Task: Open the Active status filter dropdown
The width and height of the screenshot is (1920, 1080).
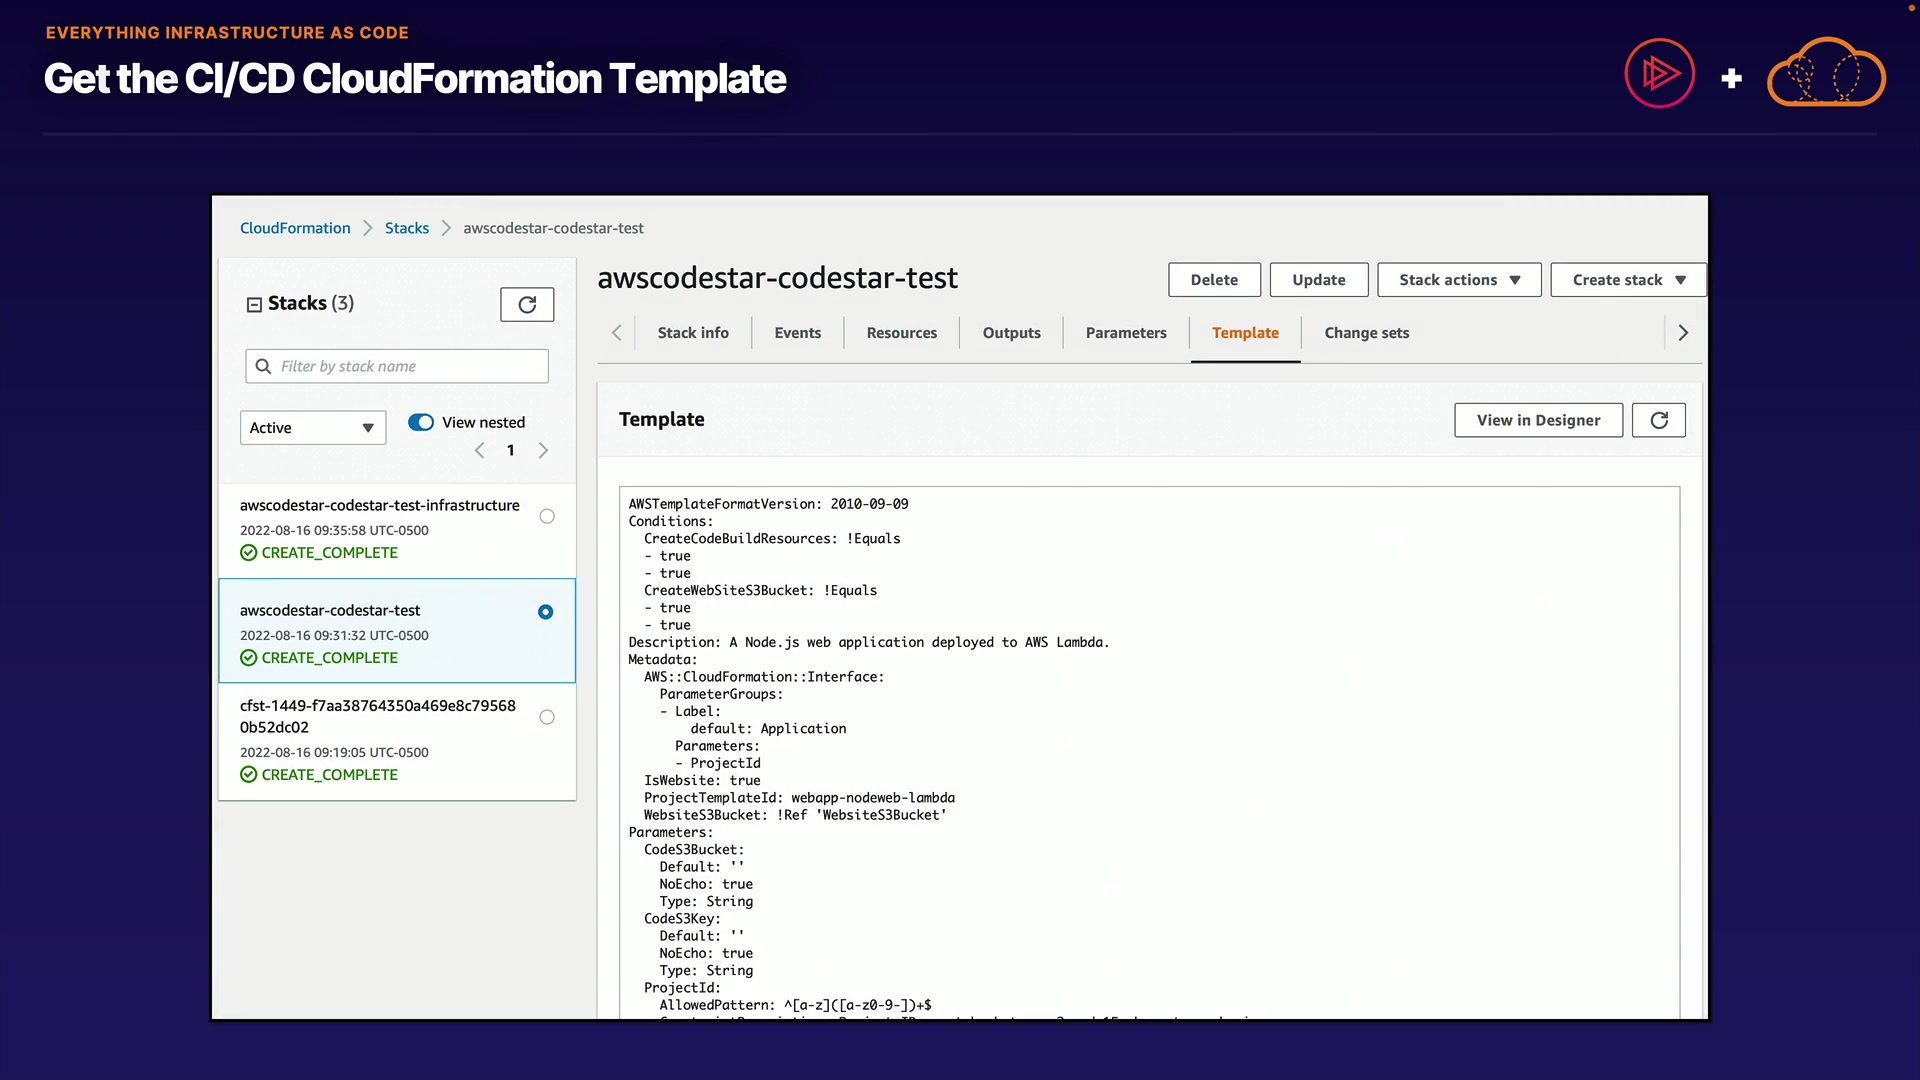Action: (x=312, y=428)
